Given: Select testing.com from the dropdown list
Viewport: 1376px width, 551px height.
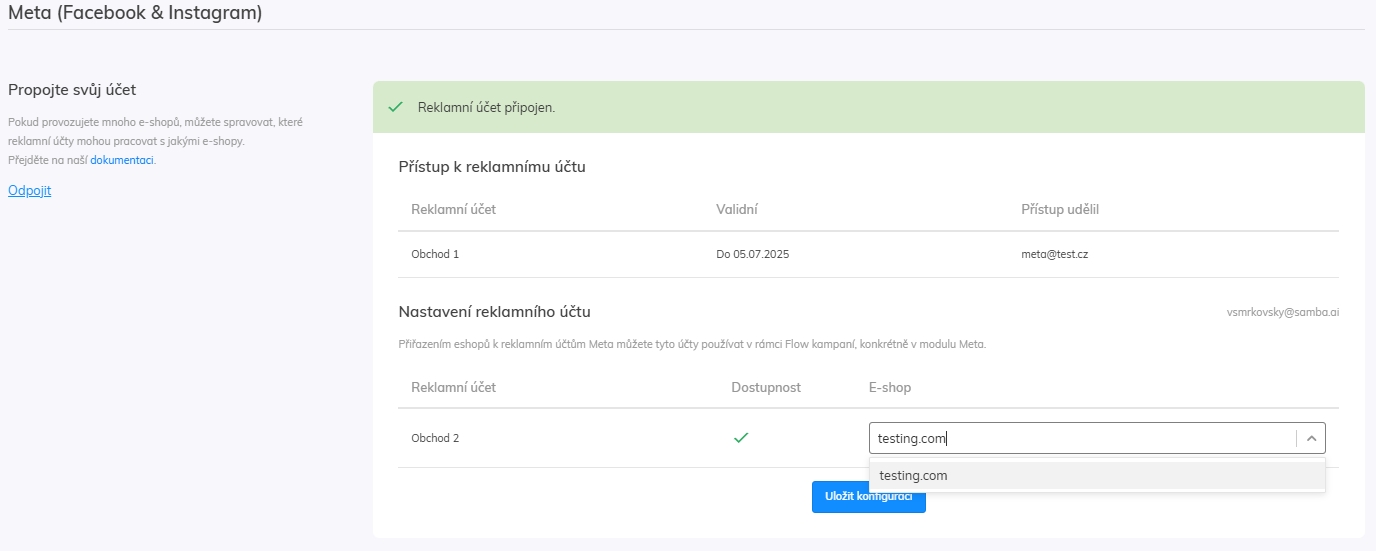Looking at the screenshot, I should coord(1097,475).
